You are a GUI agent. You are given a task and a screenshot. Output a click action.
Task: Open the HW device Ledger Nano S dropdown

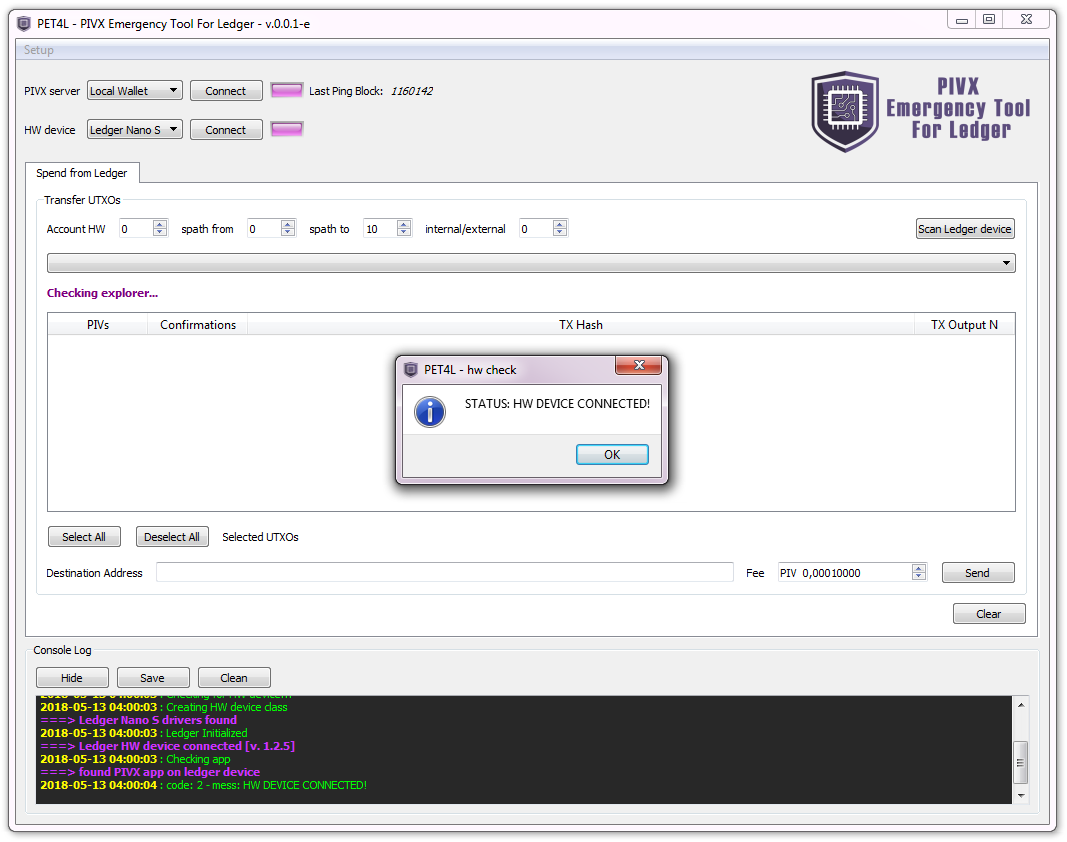pos(135,129)
